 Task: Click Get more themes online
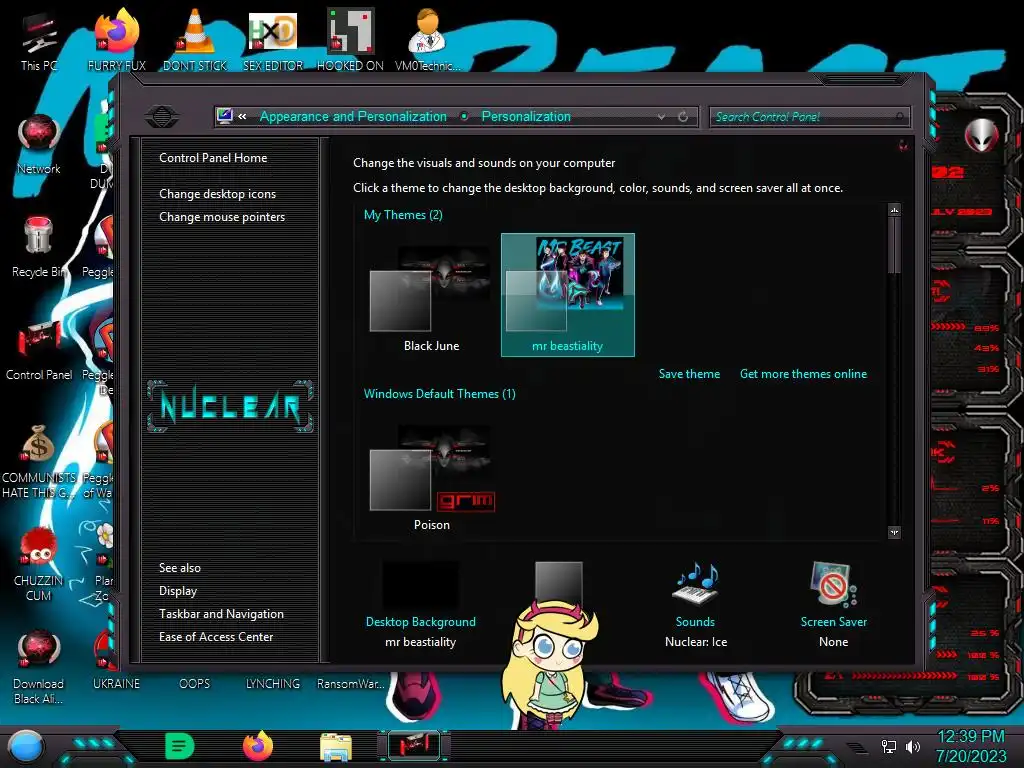point(803,374)
